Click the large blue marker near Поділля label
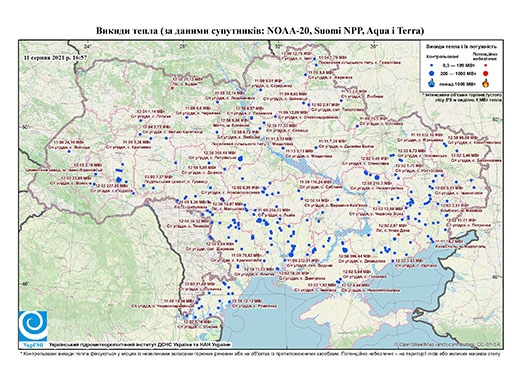The image size is (520, 368). point(119,179)
